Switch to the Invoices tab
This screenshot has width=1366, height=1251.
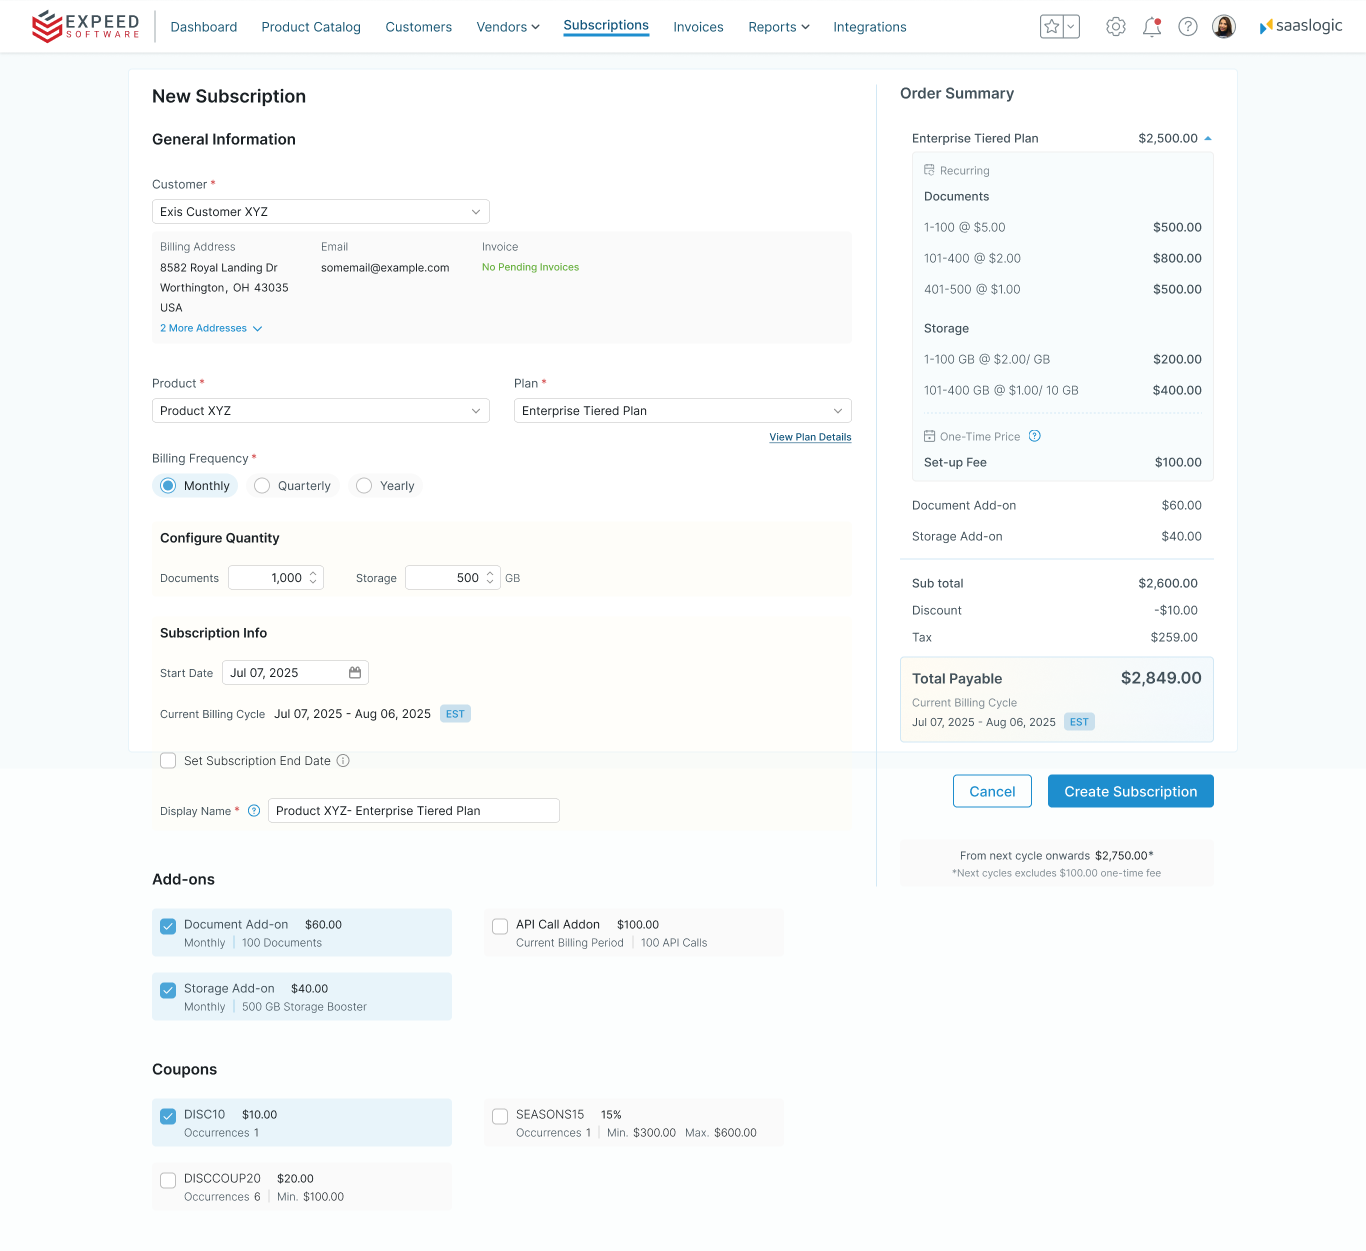pyautogui.click(x=698, y=27)
